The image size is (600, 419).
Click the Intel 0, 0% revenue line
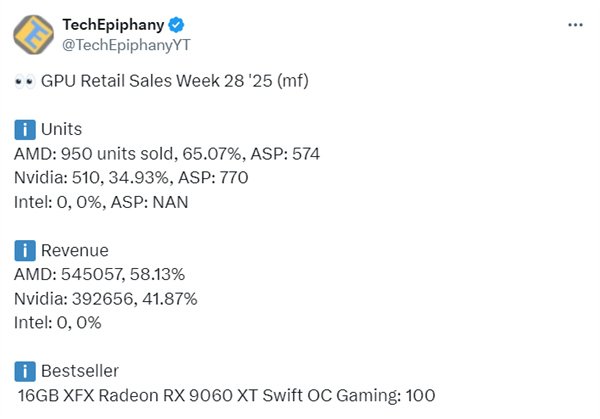pyautogui.click(x=58, y=322)
